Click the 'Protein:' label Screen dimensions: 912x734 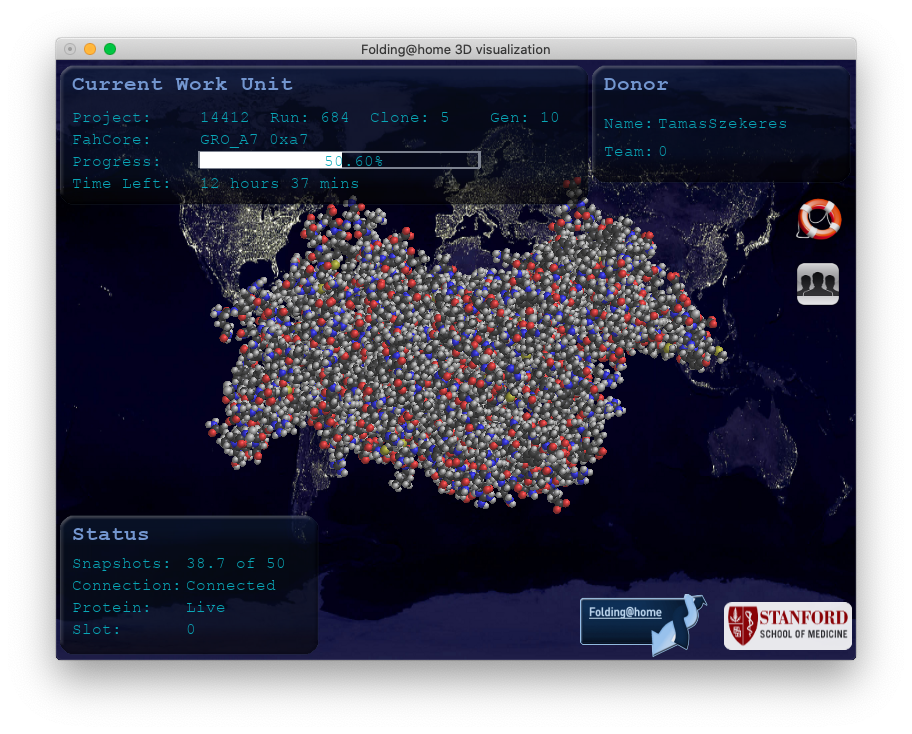coord(111,608)
